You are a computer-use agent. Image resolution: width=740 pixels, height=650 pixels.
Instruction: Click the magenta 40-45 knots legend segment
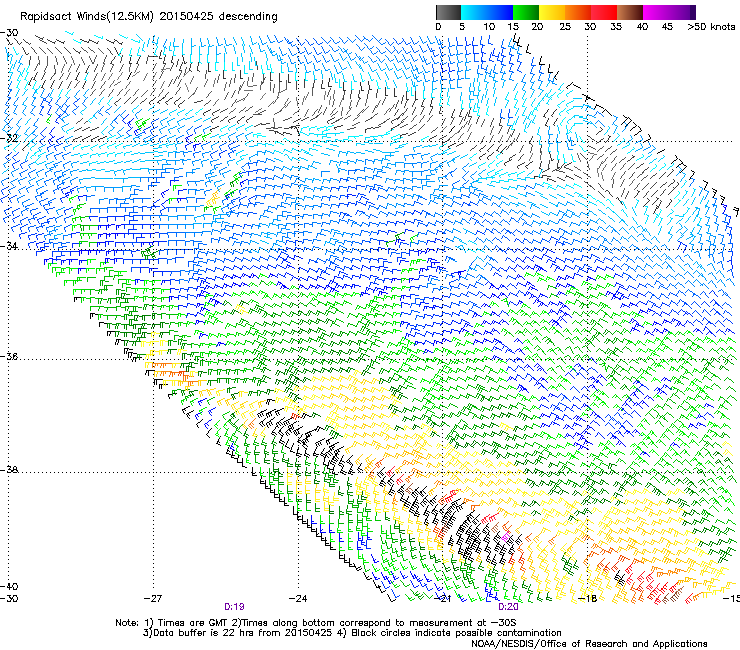point(656,12)
